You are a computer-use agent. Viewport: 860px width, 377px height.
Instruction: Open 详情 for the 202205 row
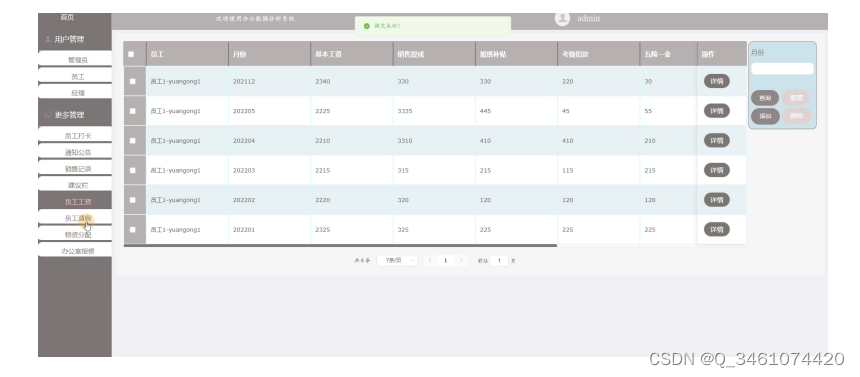click(x=716, y=111)
